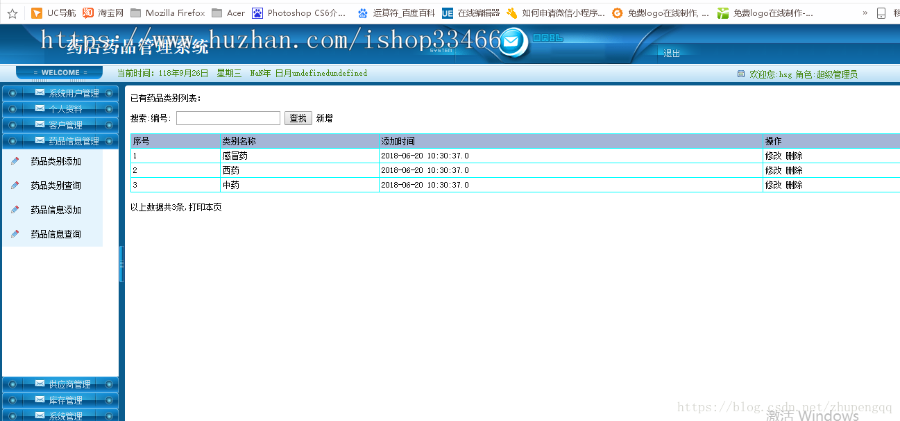The image size is (900, 421).
Task: Click the 查找 search button
Action: (x=298, y=118)
